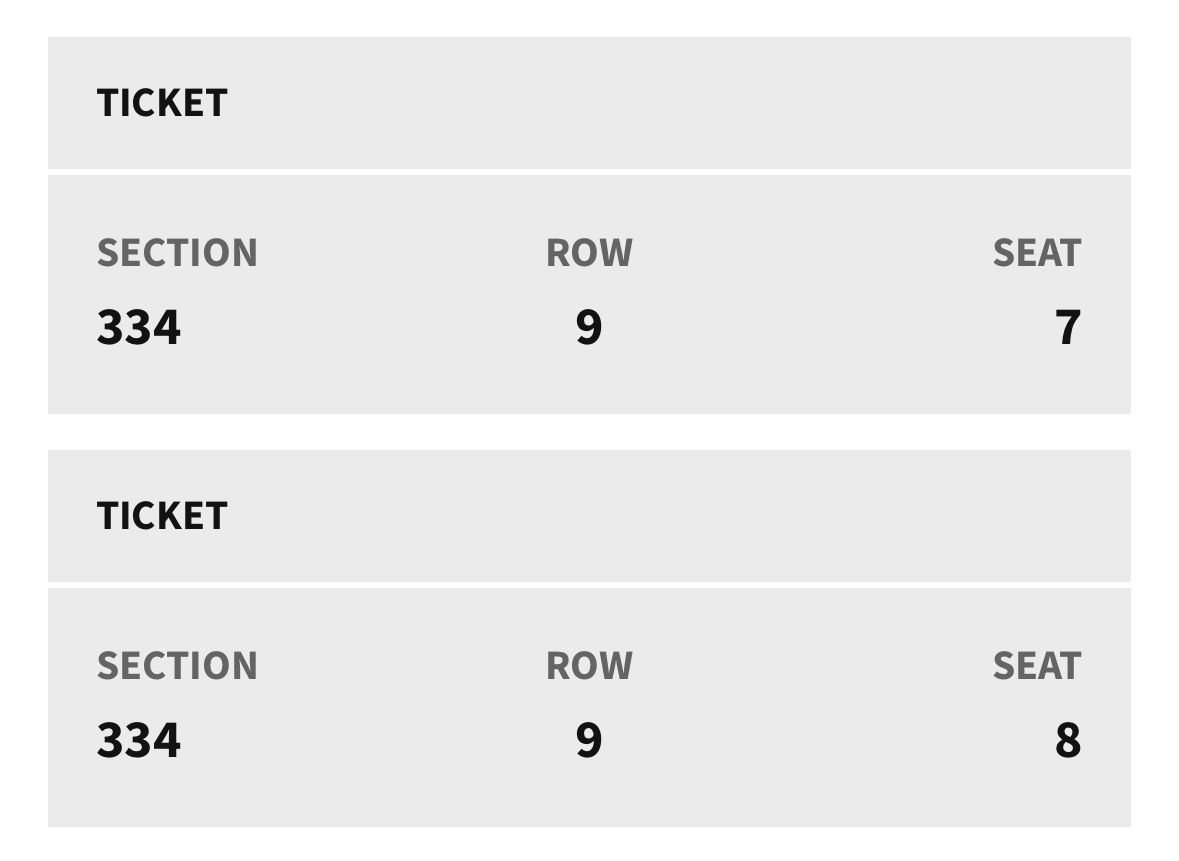The image size is (1179, 861).
Task: Click the ROW label in the first ticket
Action: click(589, 253)
